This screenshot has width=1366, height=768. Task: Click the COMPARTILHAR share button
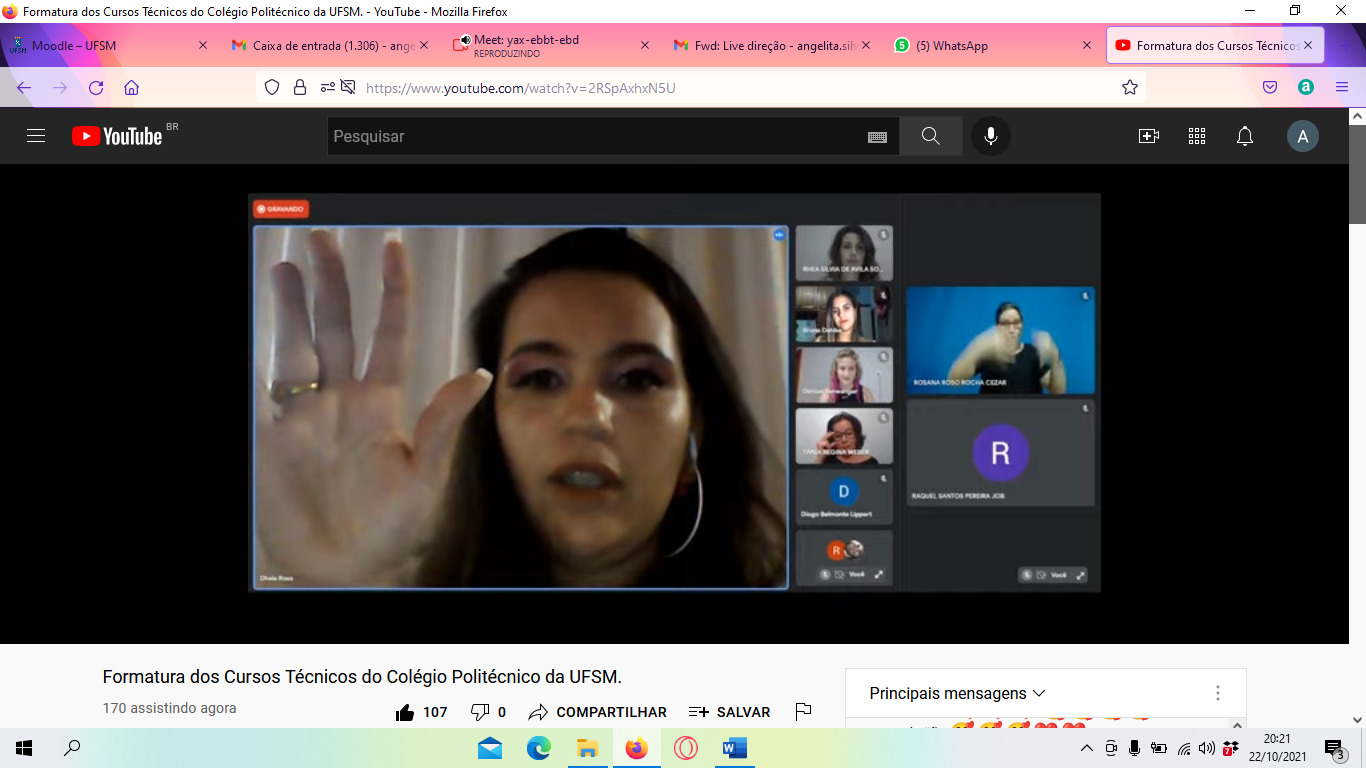click(x=598, y=712)
